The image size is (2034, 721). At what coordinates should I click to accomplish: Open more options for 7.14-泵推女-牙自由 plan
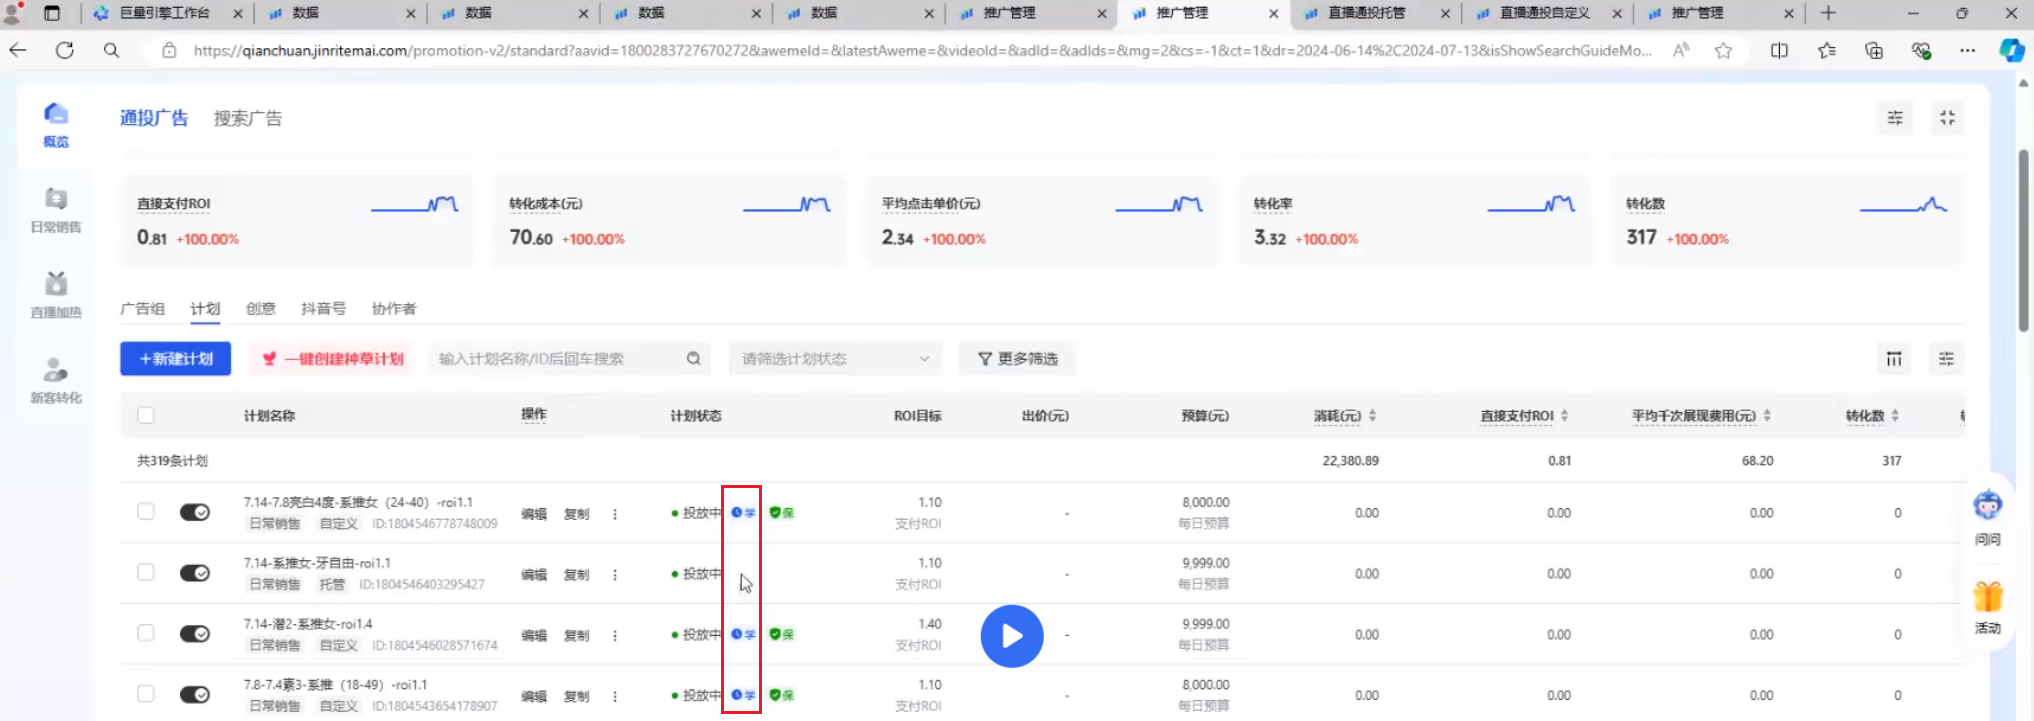pos(615,575)
